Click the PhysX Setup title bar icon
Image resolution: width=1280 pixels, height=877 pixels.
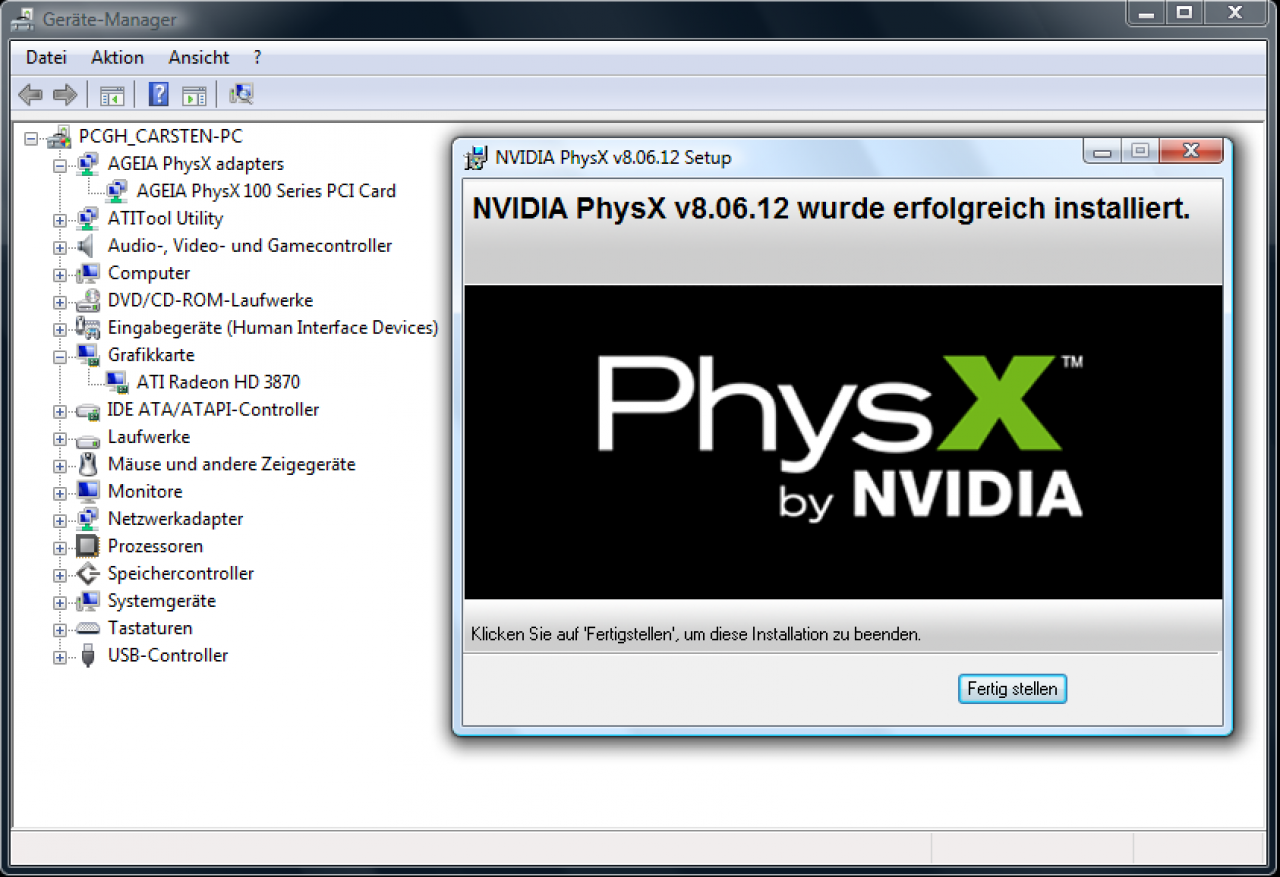pyautogui.click(x=477, y=157)
